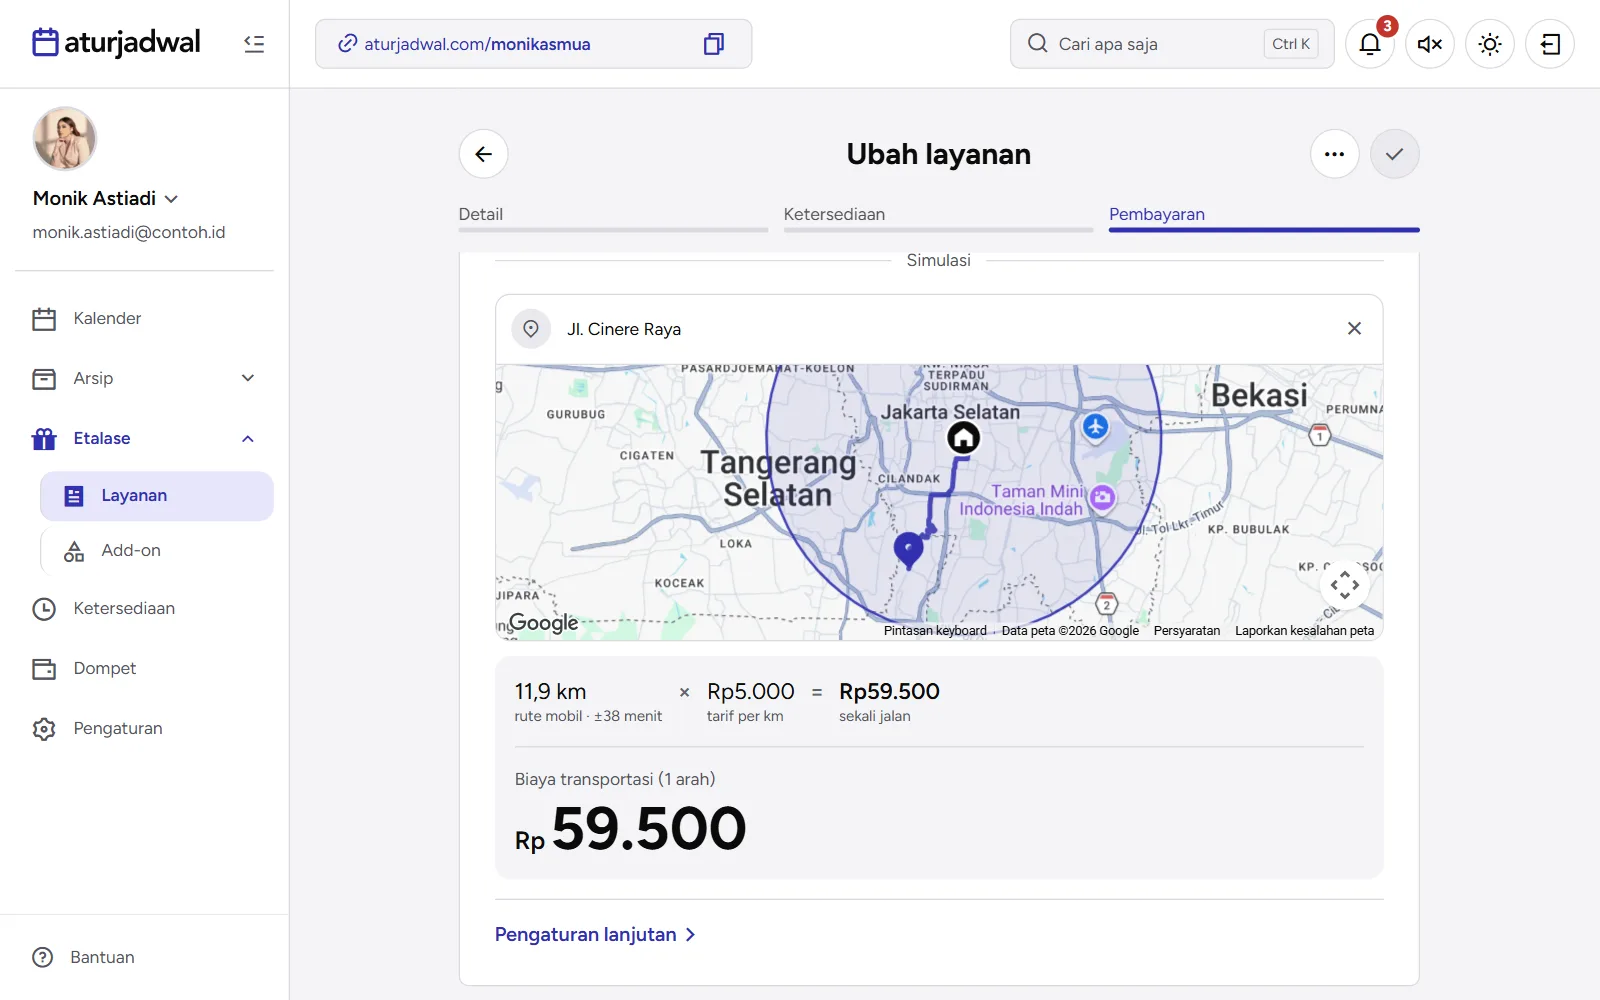Collapse the sidebar menu icon
Screen dimensions: 1600x1000
point(254,44)
